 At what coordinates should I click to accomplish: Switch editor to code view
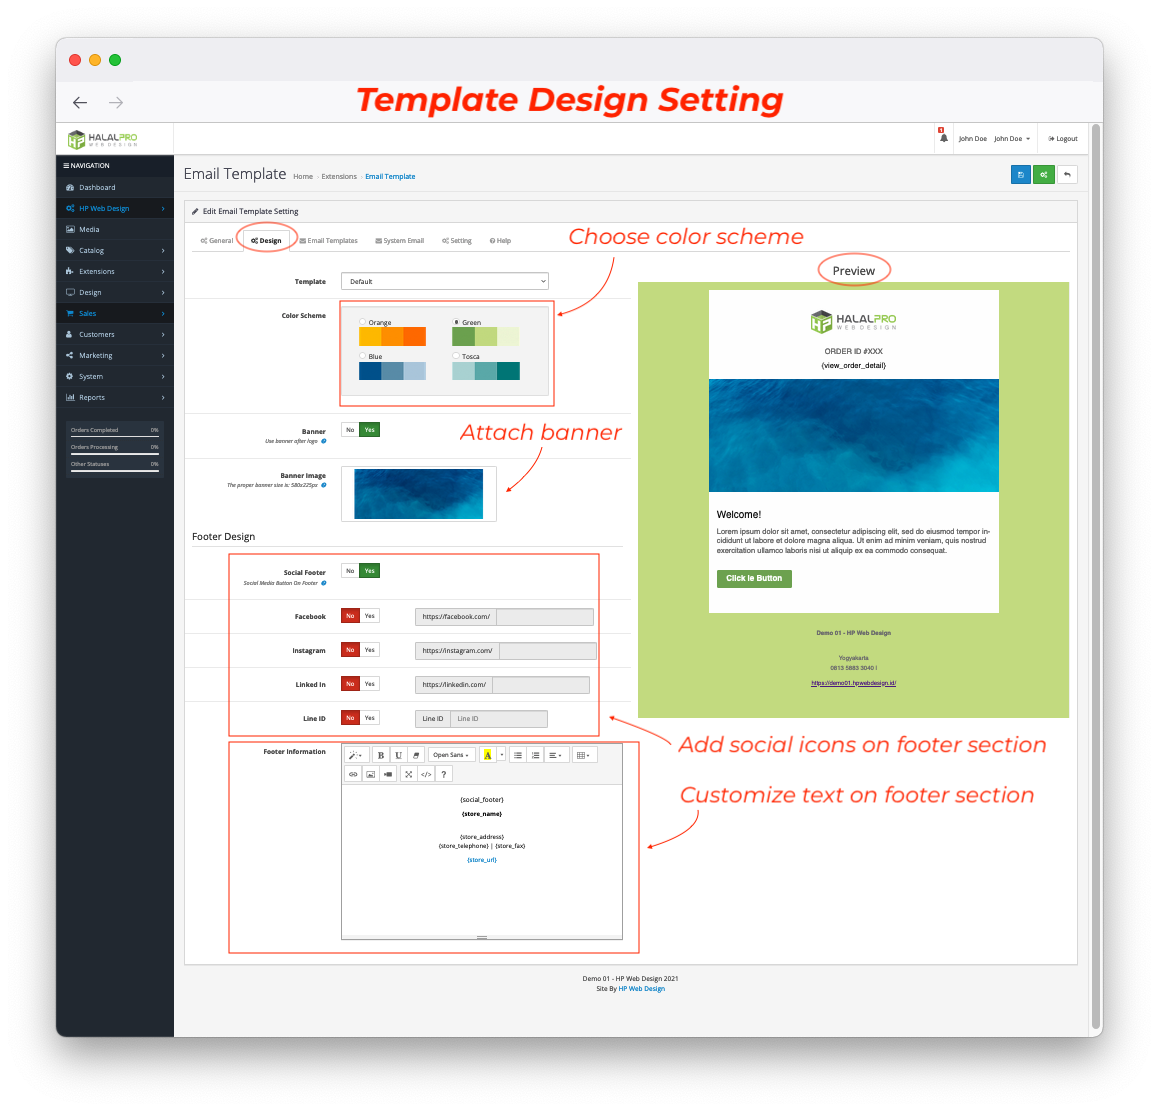click(426, 774)
